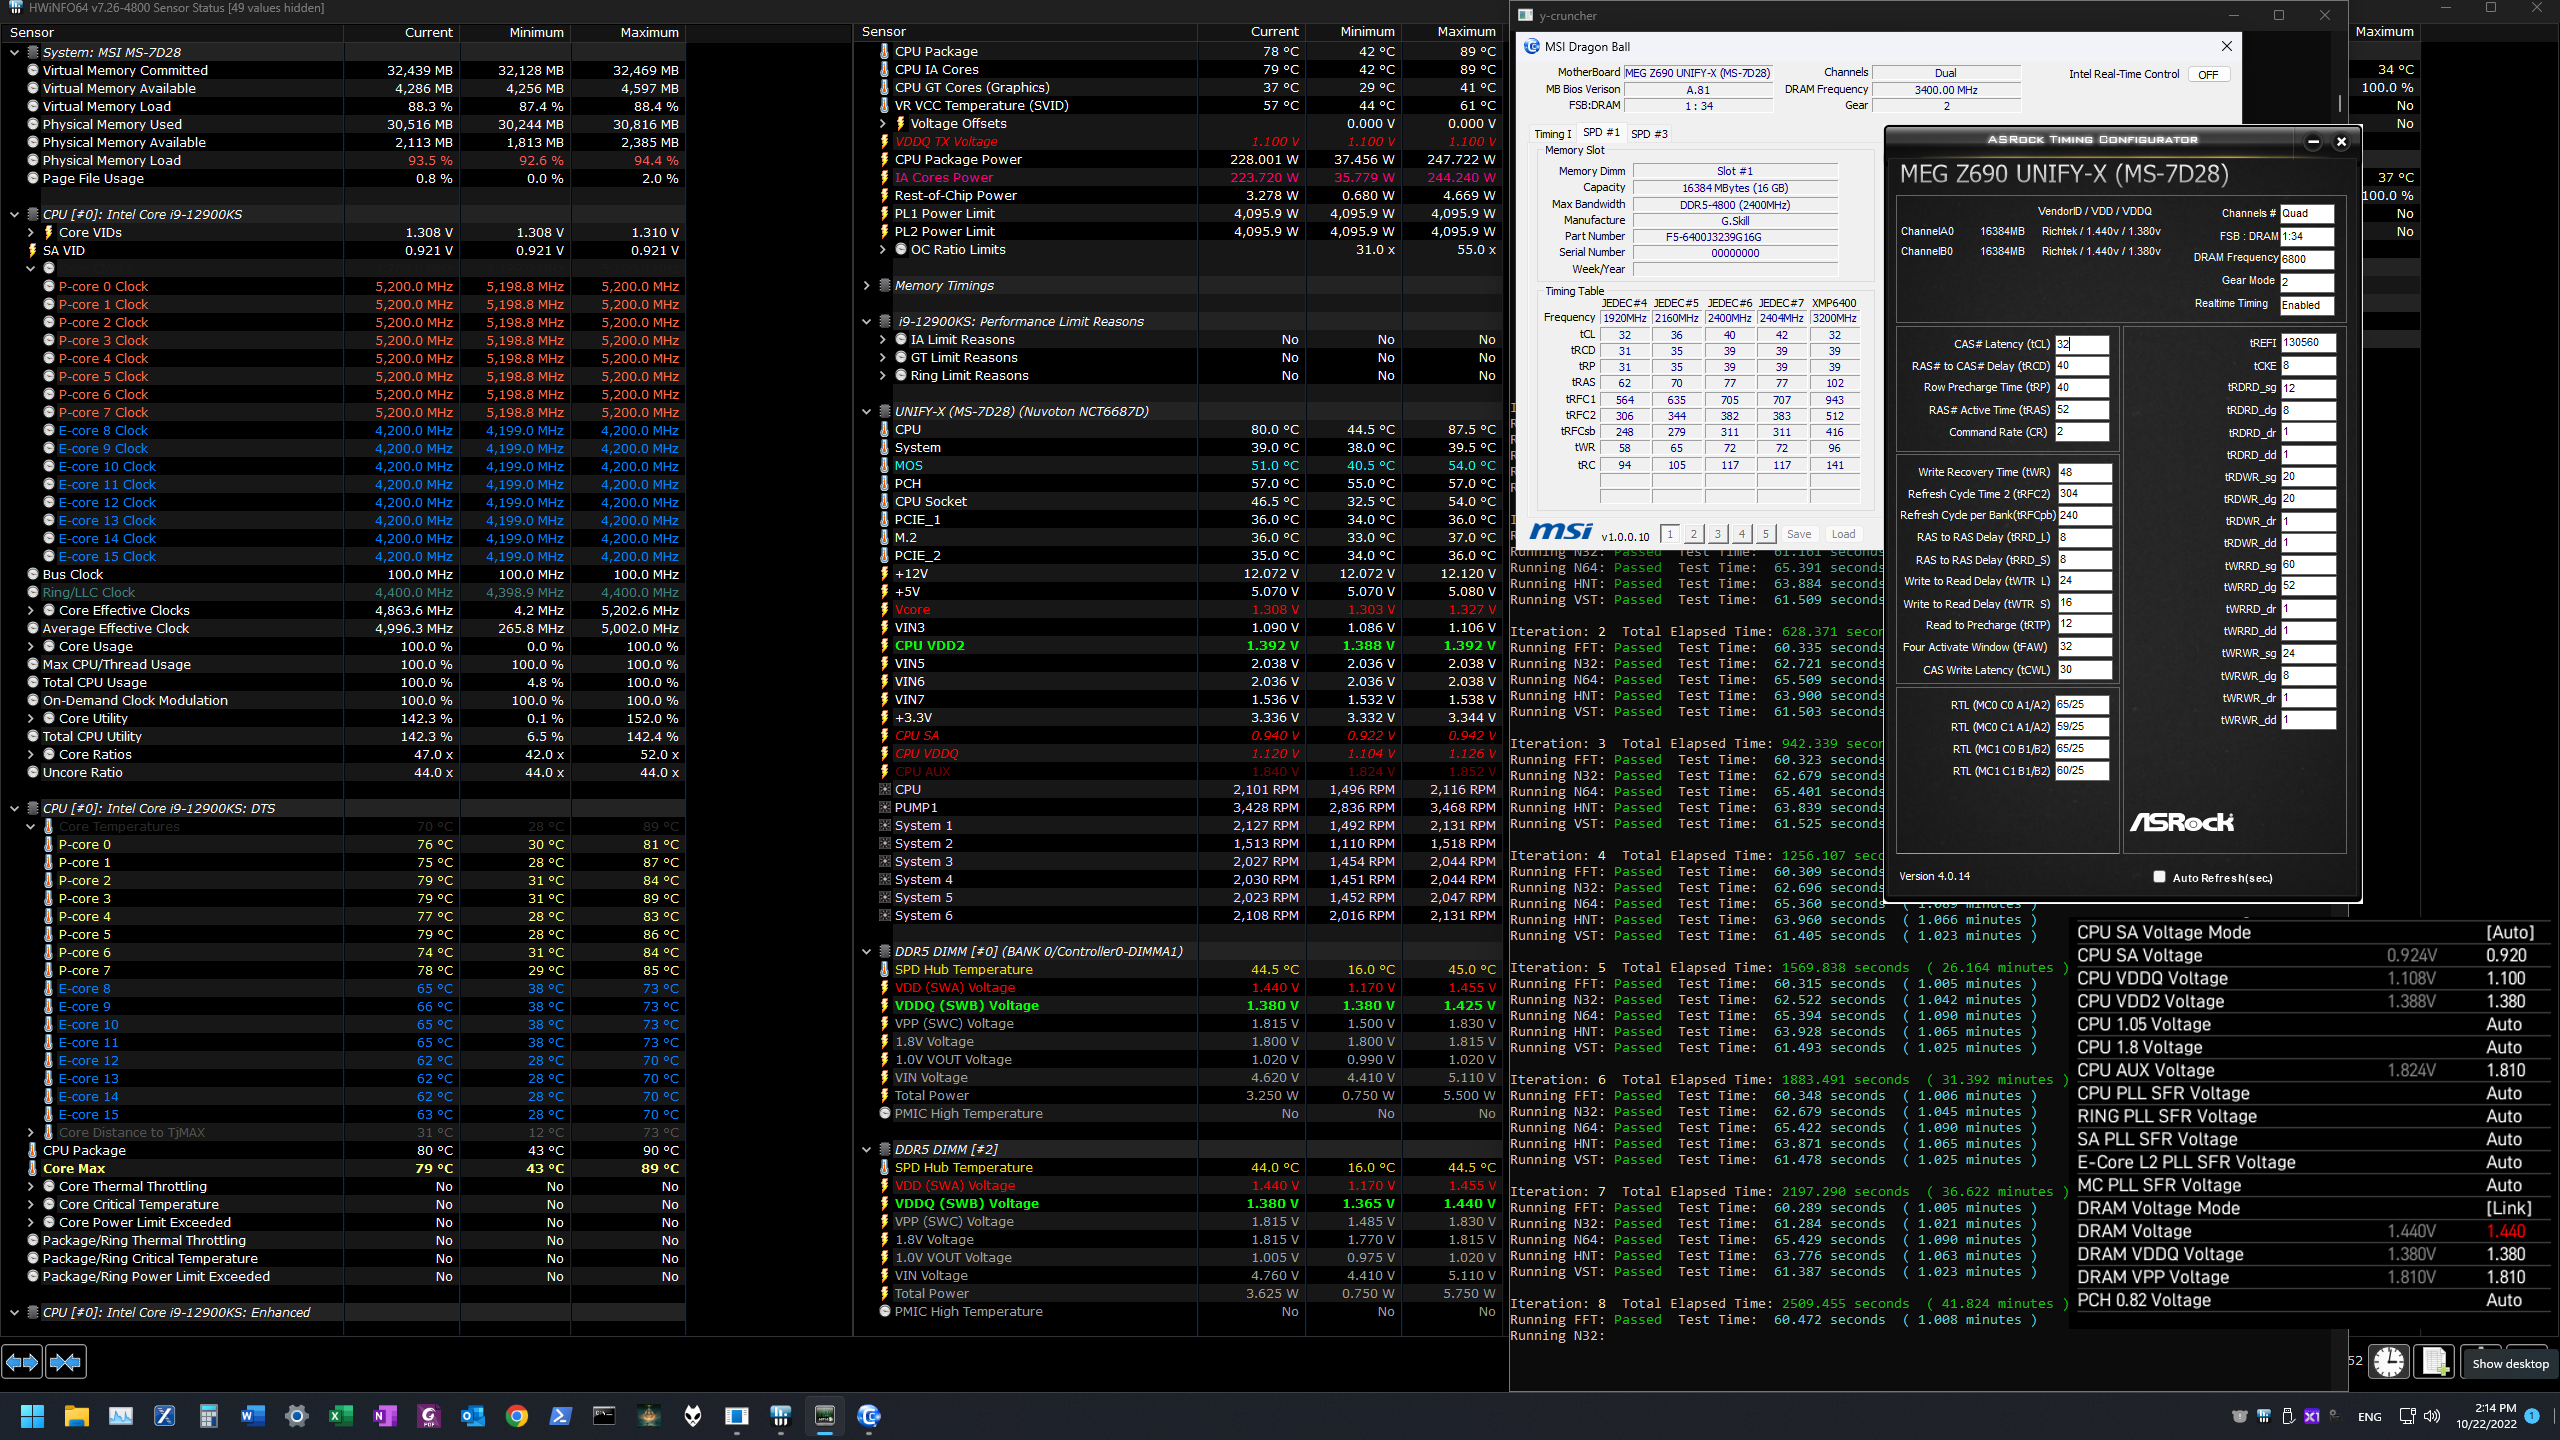Open Chrome from the taskbar
This screenshot has height=1440, width=2560.
coord(517,1416)
